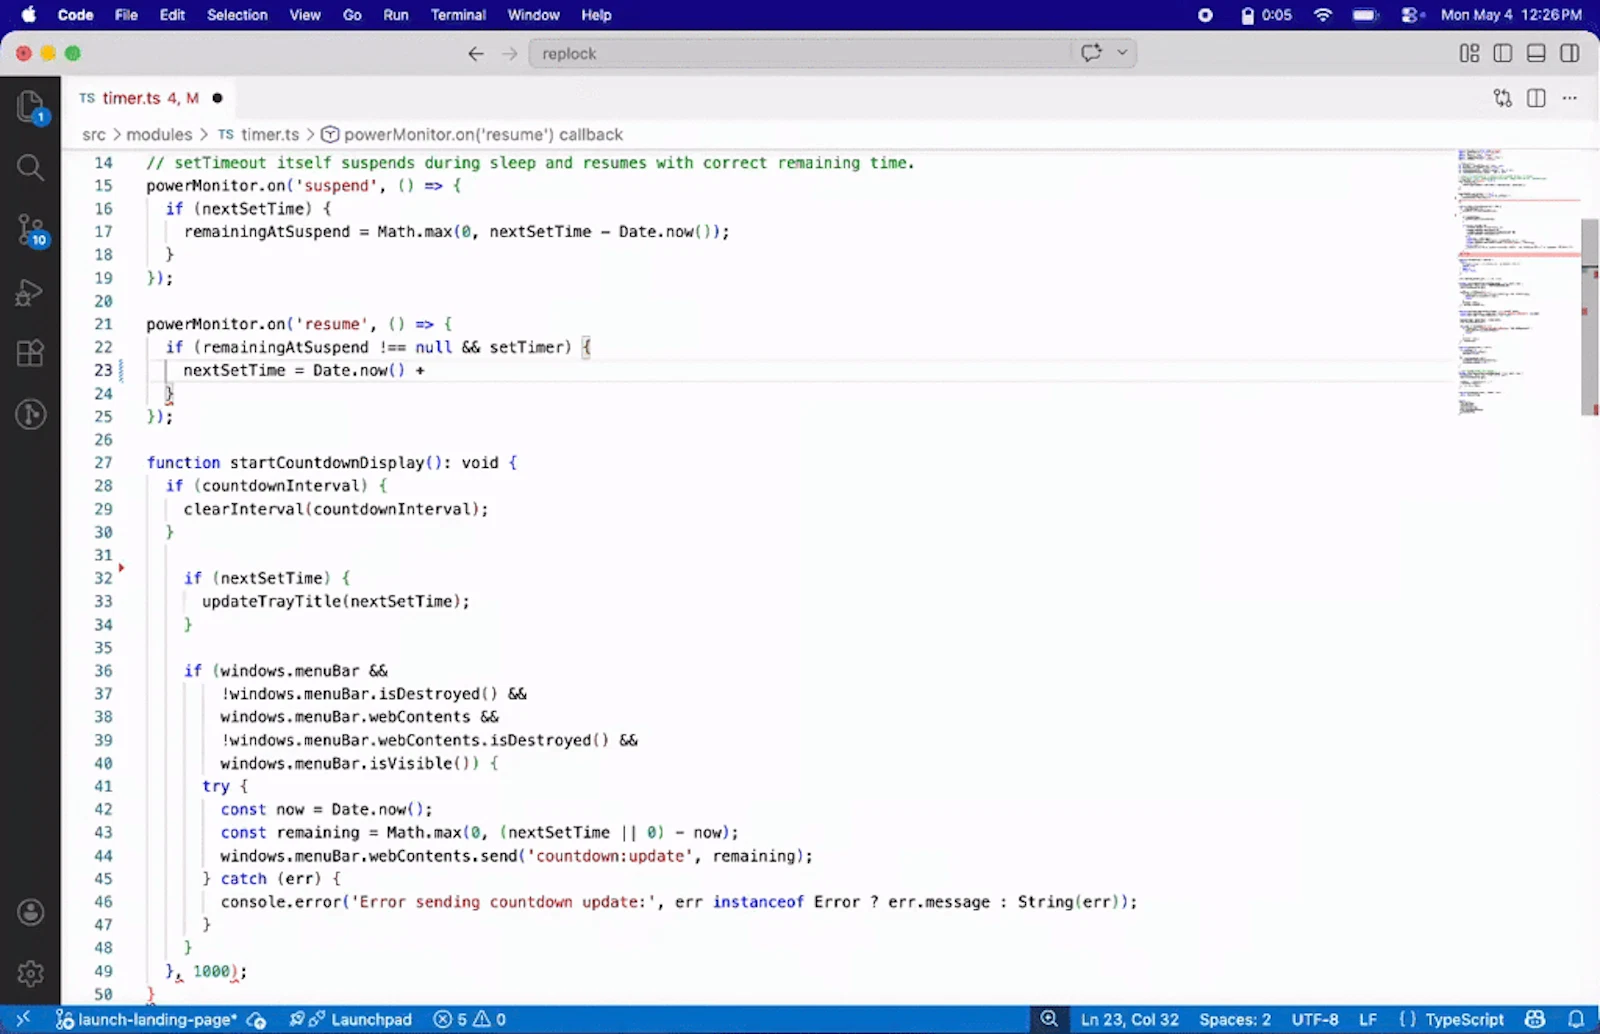This screenshot has height=1034, width=1600.
Task: Open the Search view in activity bar
Action: click(x=30, y=167)
